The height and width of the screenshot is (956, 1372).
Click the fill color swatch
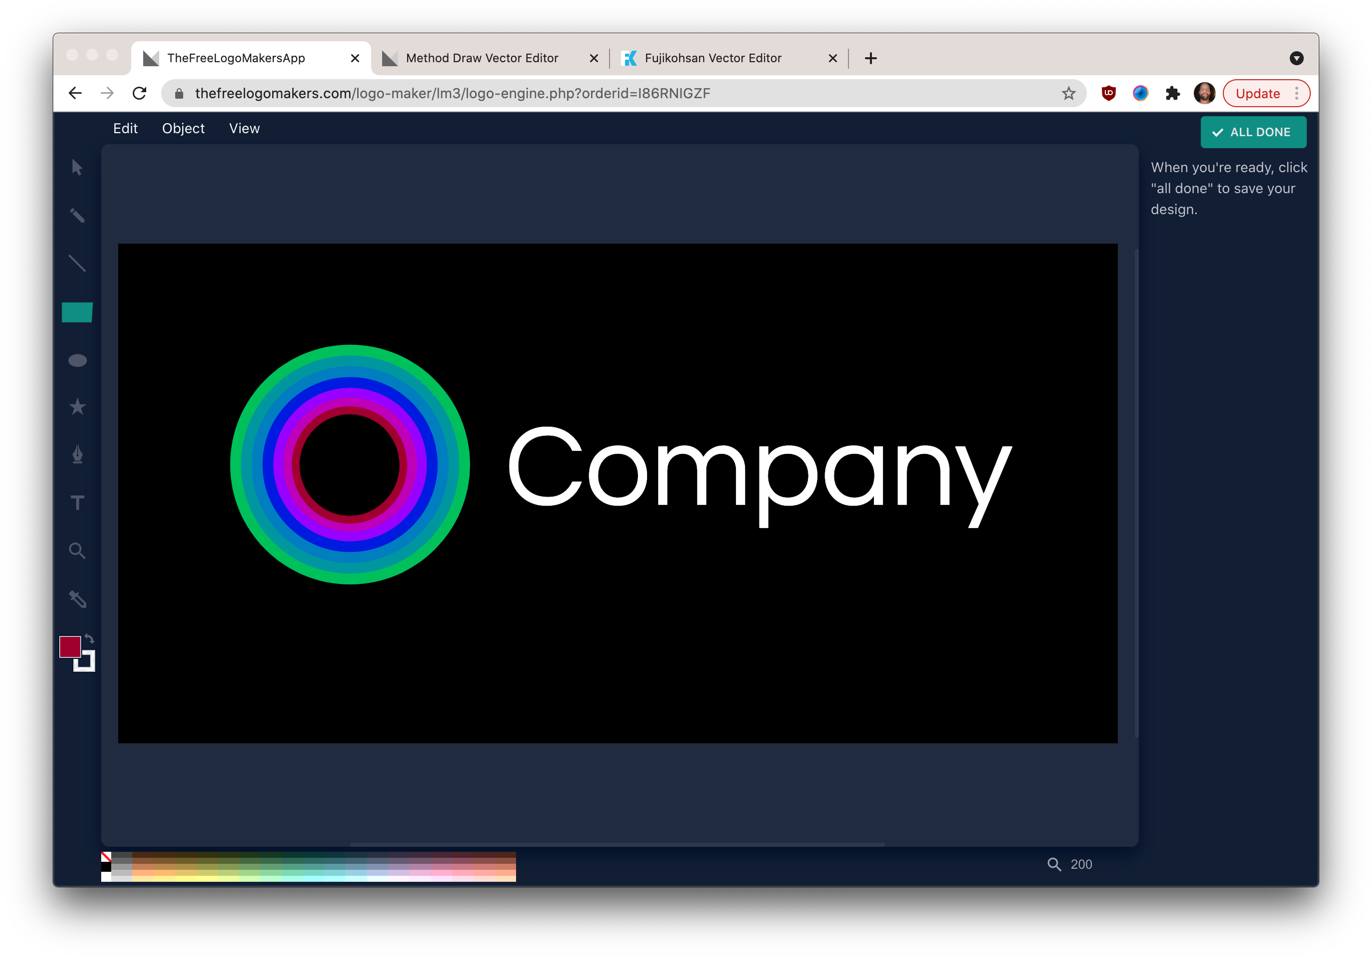70,647
